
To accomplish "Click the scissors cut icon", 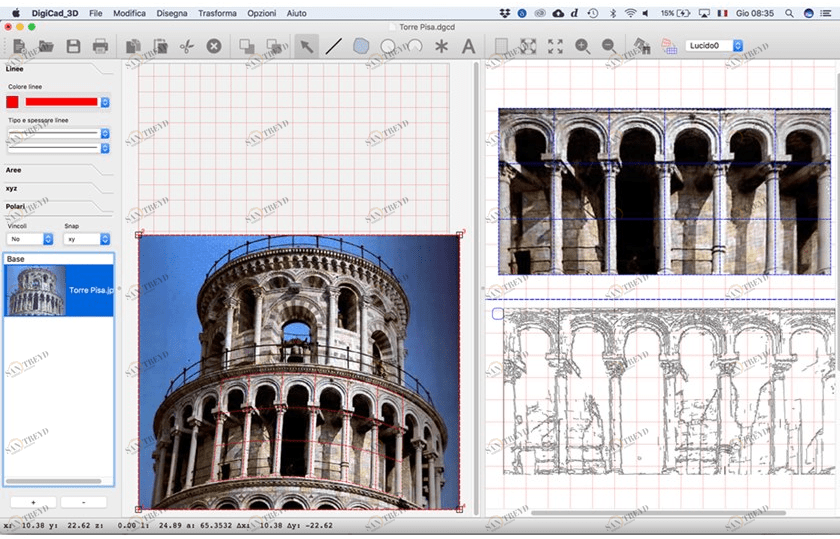I will click(x=186, y=46).
